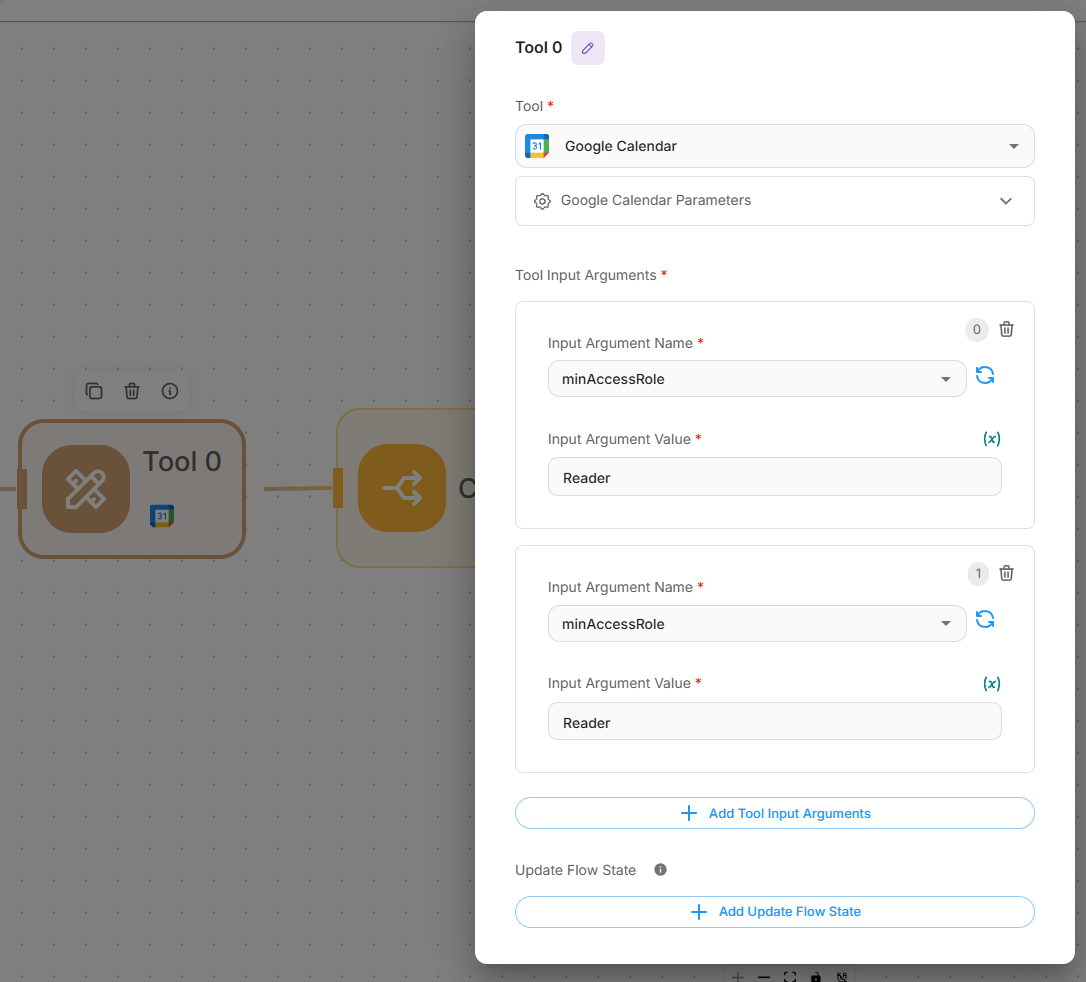Insert variable (x) for the first argument value
This screenshot has width=1086, height=982.
991,439
